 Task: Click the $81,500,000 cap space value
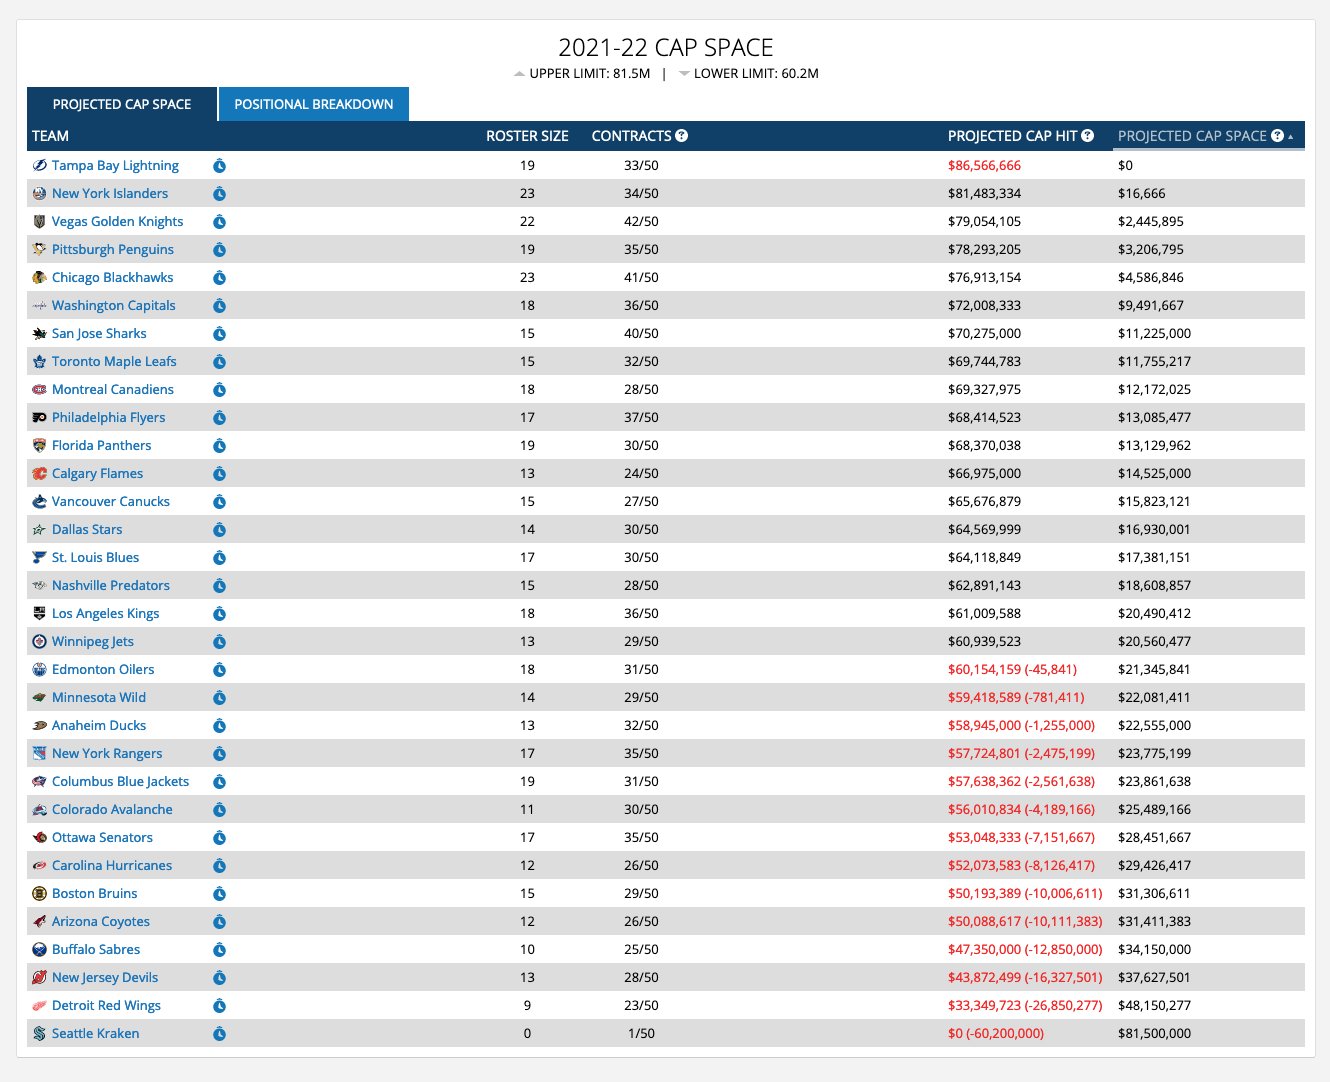click(1154, 1034)
